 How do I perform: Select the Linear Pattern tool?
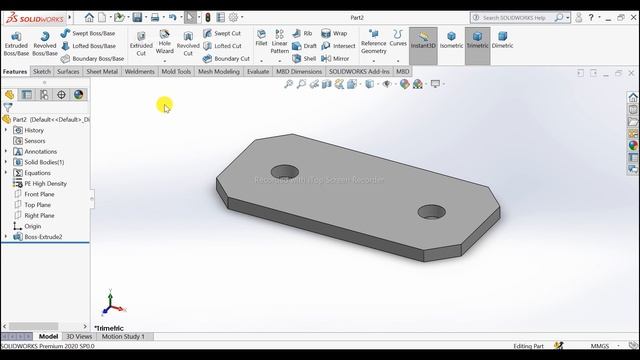(280, 42)
